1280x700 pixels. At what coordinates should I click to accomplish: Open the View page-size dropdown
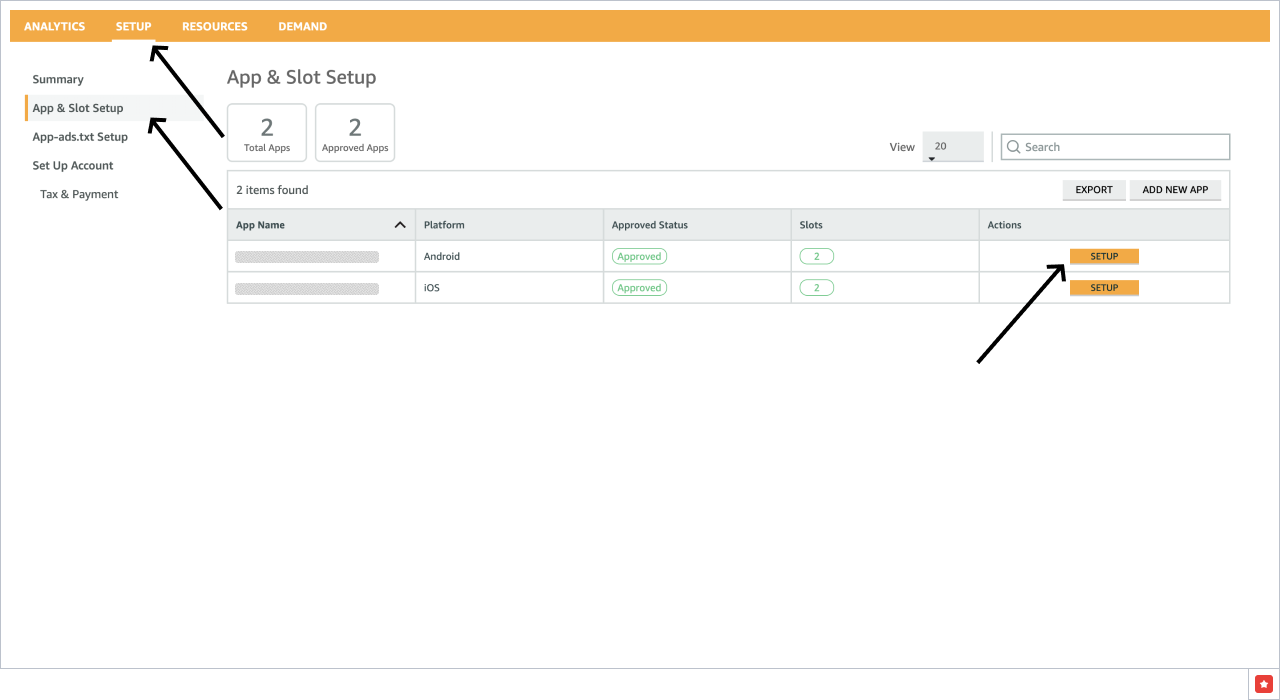pos(952,146)
